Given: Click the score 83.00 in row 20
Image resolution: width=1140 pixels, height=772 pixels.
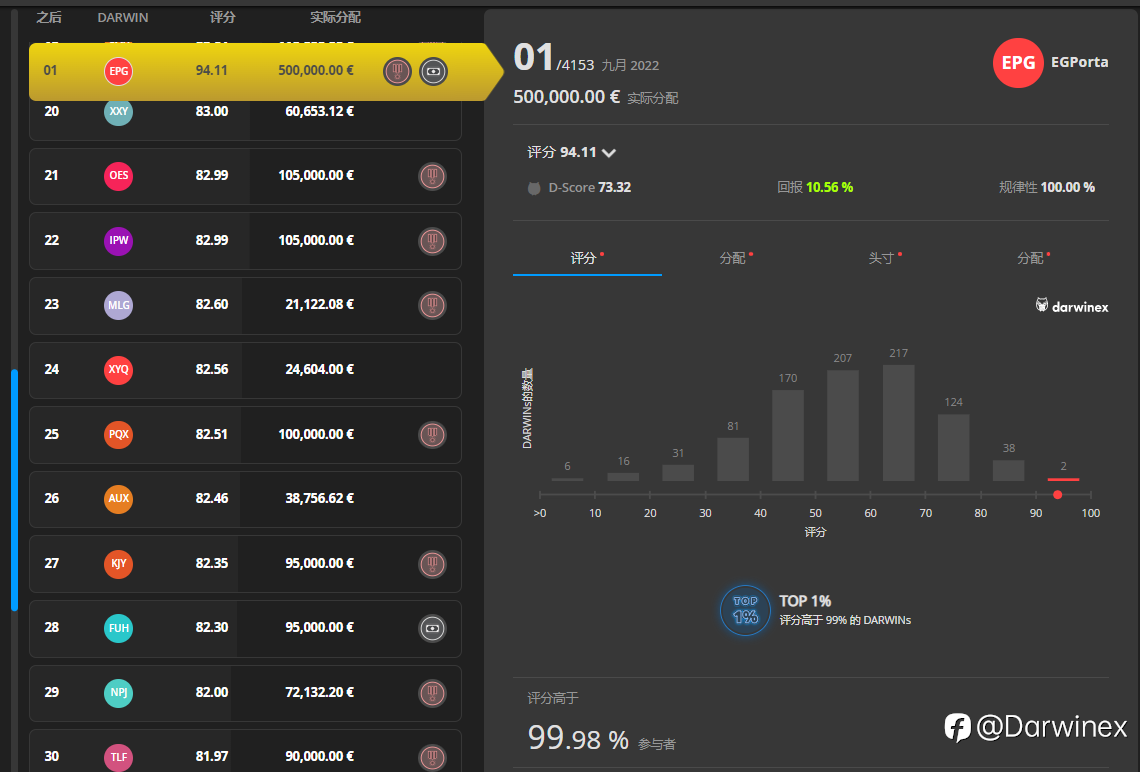Looking at the screenshot, I should pyautogui.click(x=212, y=112).
